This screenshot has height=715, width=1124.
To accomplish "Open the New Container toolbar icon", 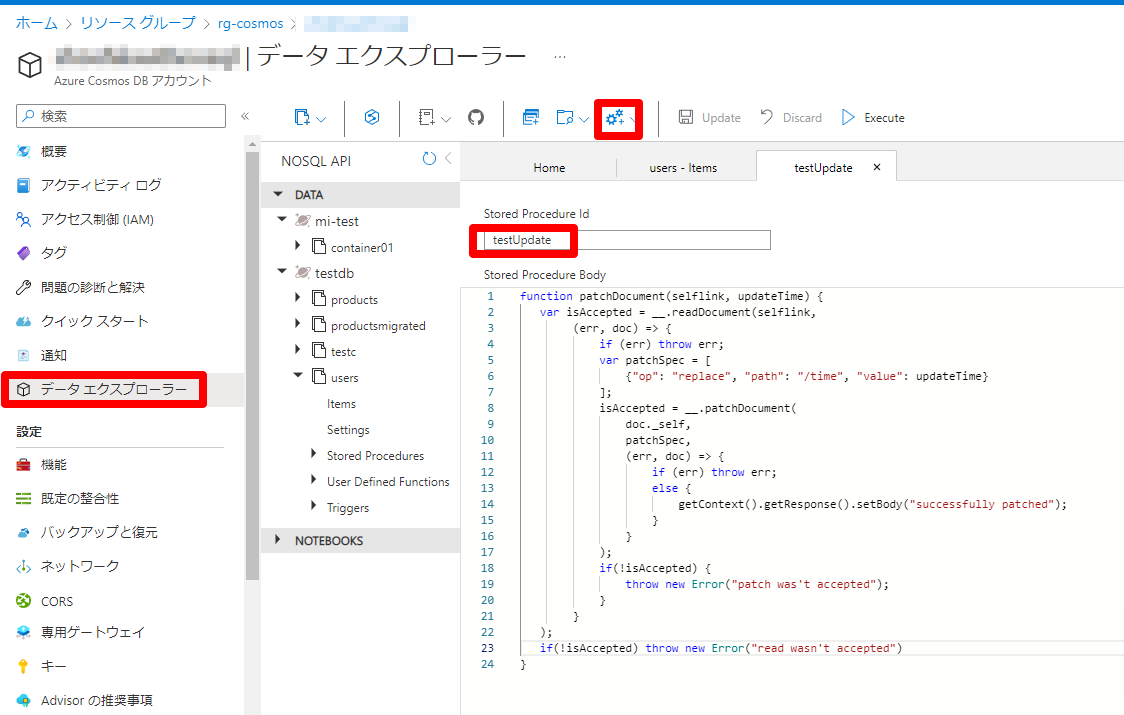I will coord(303,118).
